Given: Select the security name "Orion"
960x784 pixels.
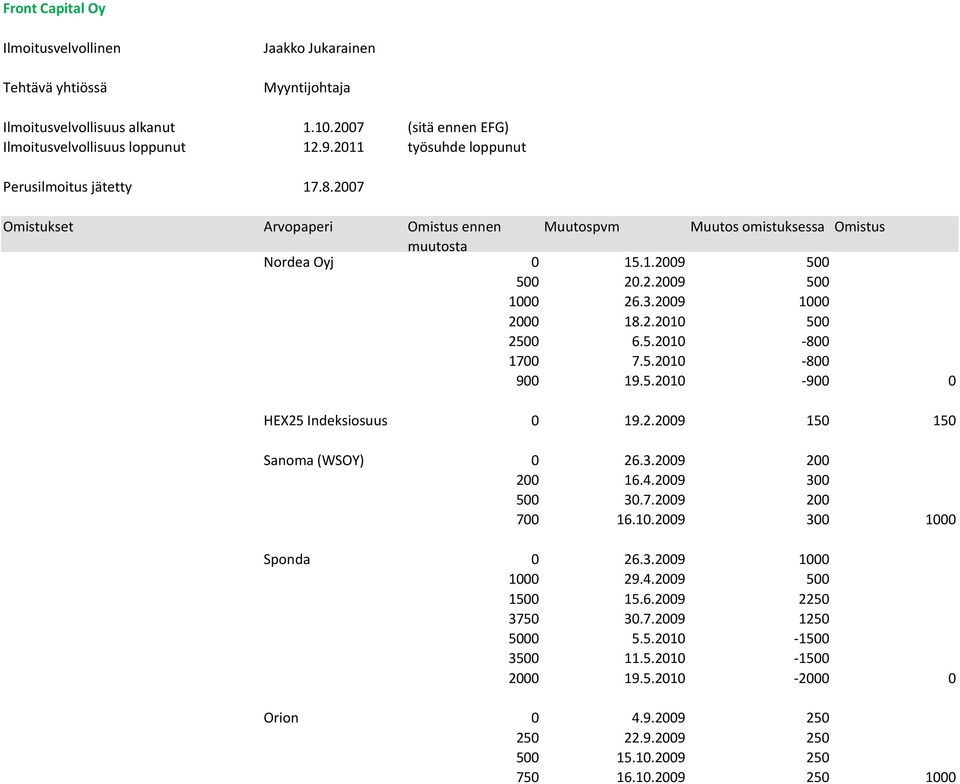Looking at the screenshot, I should coord(281,717).
